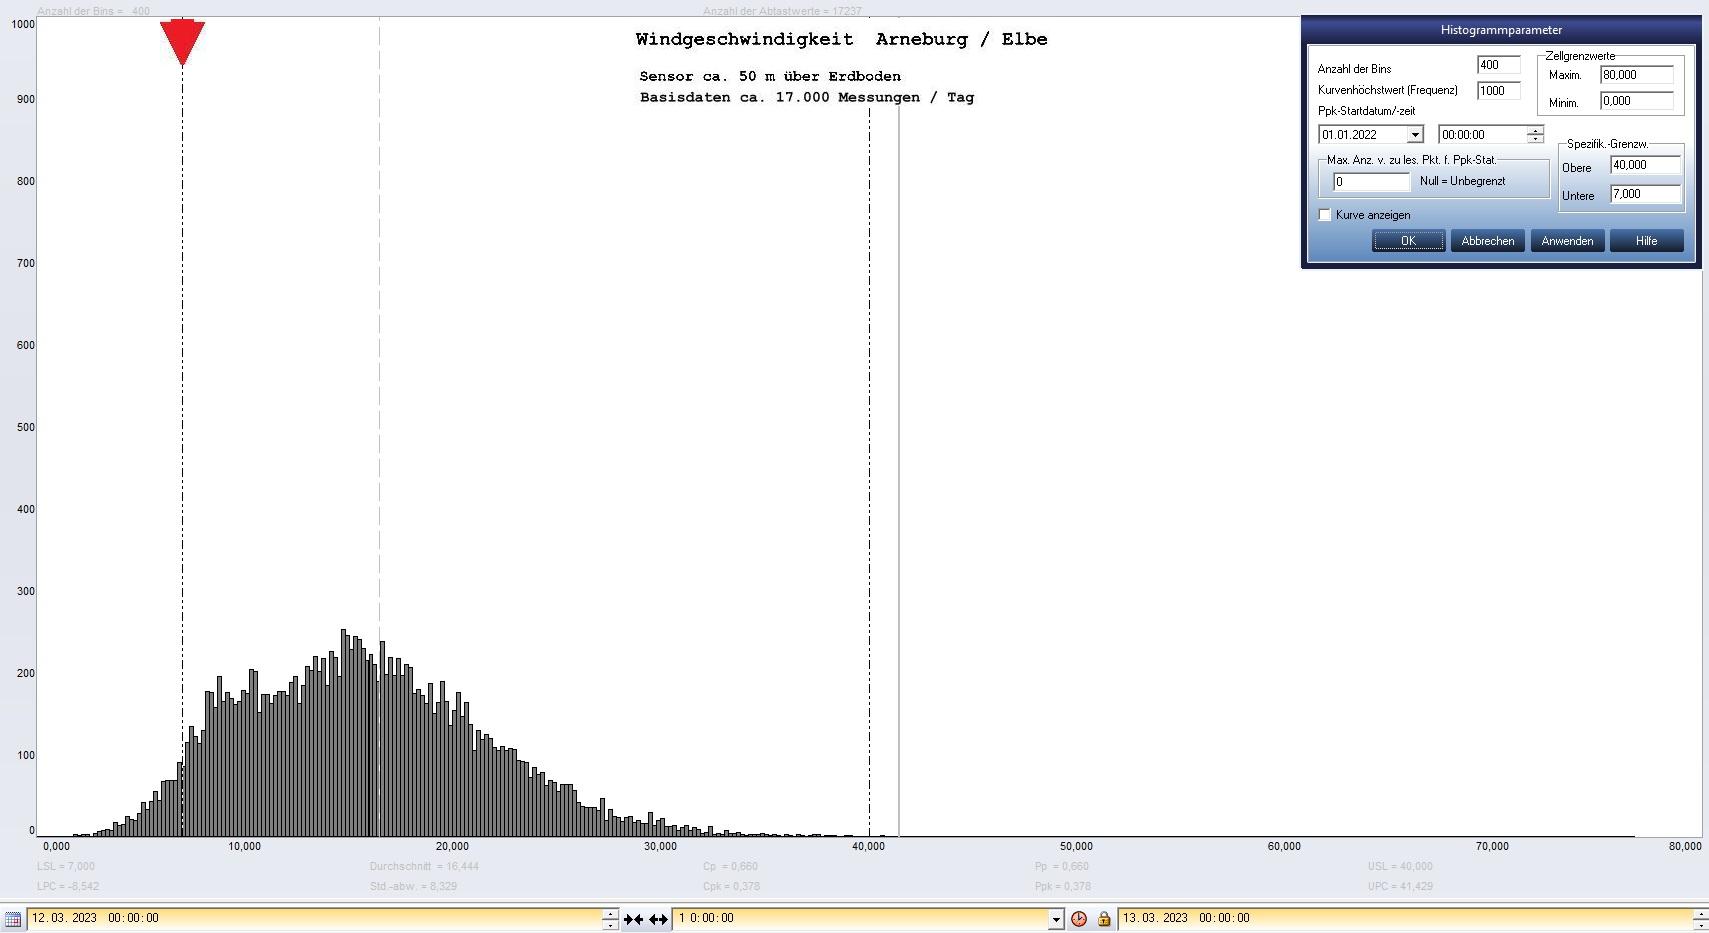This screenshot has width=1709, height=933.
Task: Step up the 12.03.2023 start date spinner
Action: coord(610,914)
